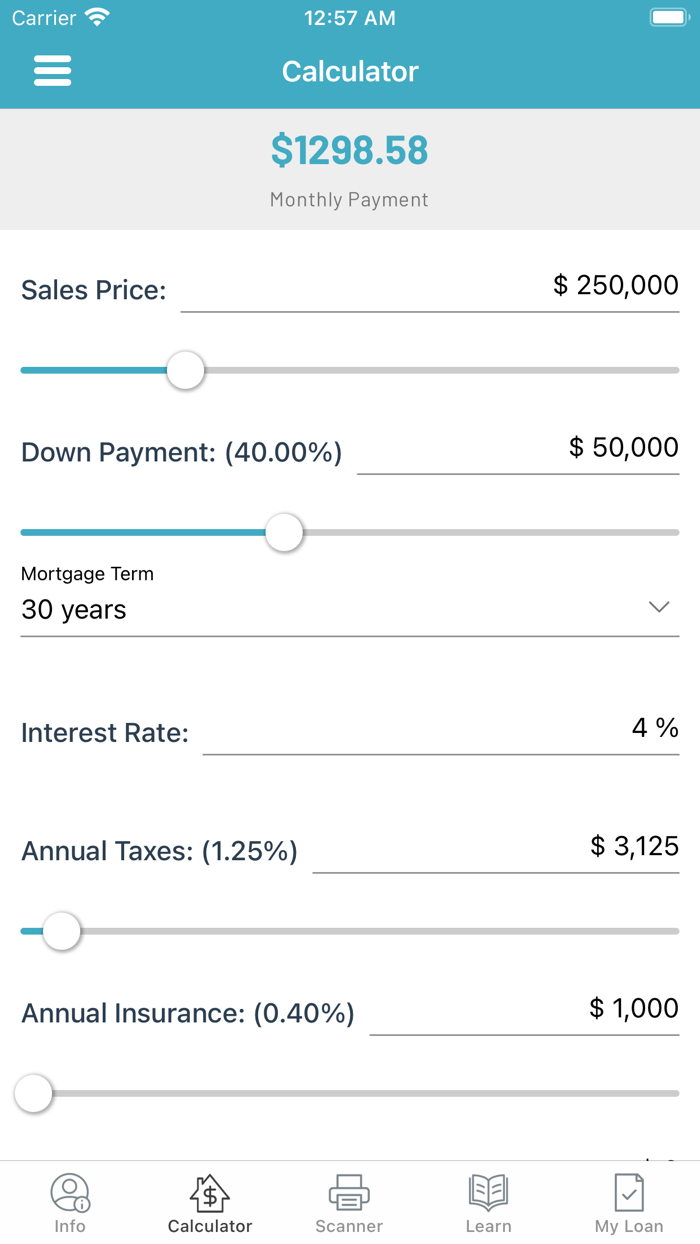
Task: Open the My Loan checklist icon
Action: [628, 1192]
